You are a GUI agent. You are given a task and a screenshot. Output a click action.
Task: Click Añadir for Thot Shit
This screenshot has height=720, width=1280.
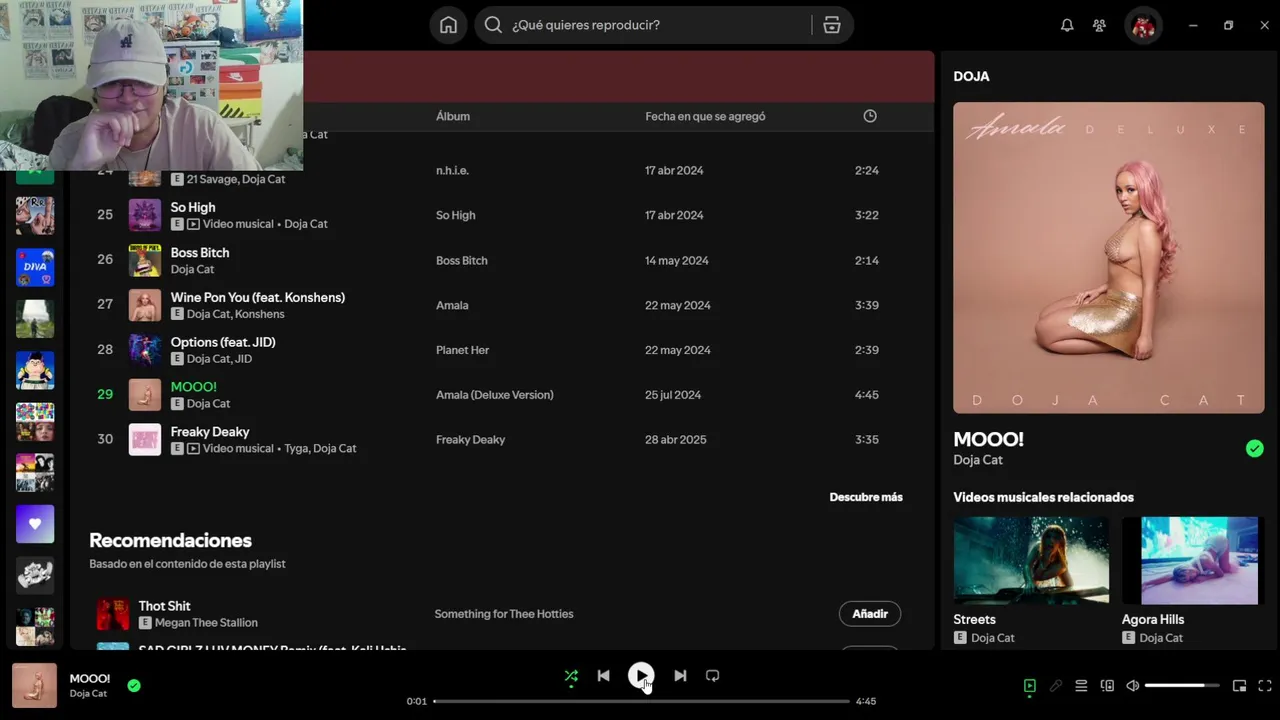coord(870,614)
